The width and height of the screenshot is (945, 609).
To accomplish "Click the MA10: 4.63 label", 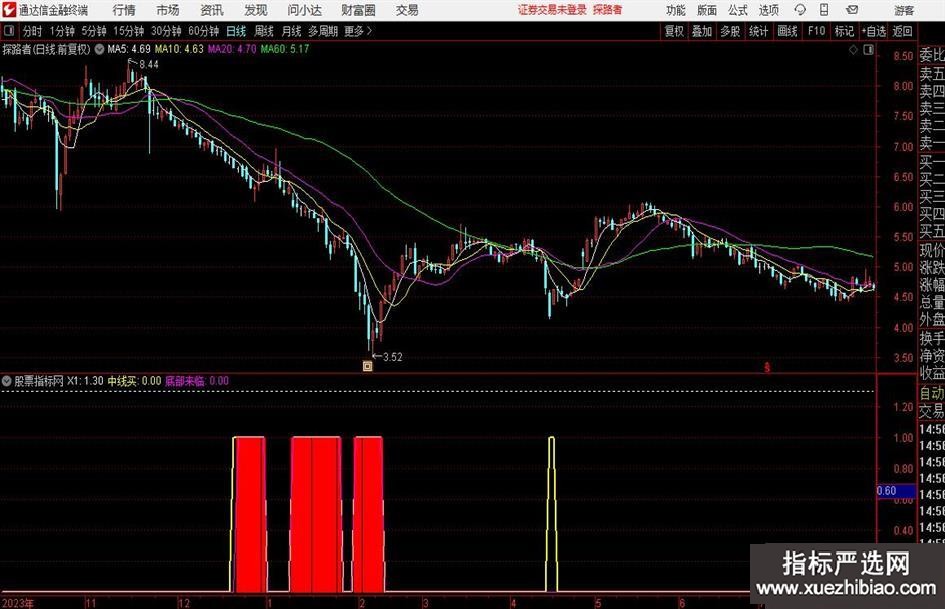I will pyautogui.click(x=179, y=49).
